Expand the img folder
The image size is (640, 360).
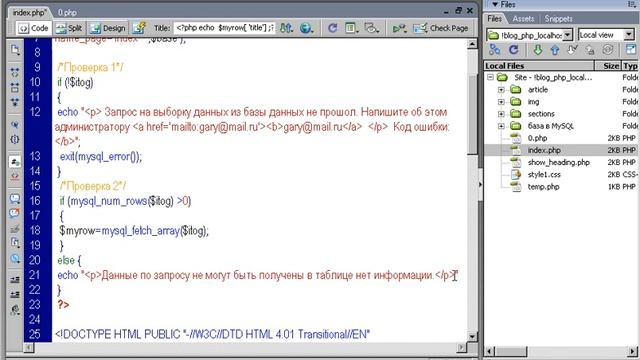501,102
